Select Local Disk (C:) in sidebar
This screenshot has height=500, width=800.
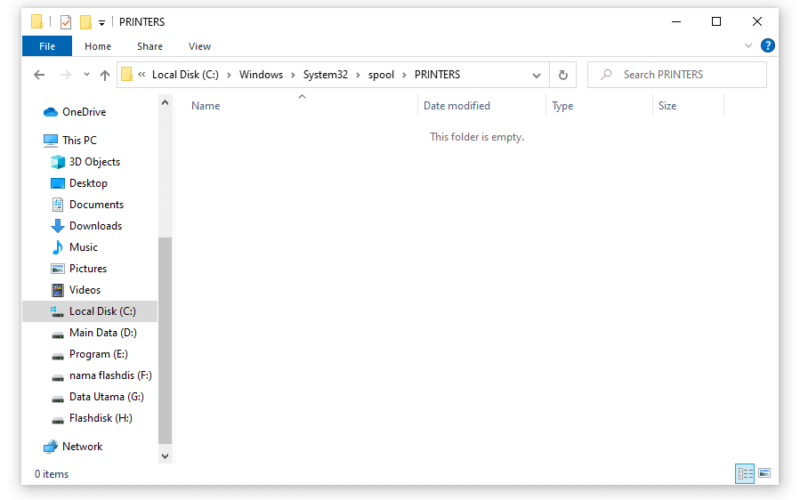coord(90,311)
